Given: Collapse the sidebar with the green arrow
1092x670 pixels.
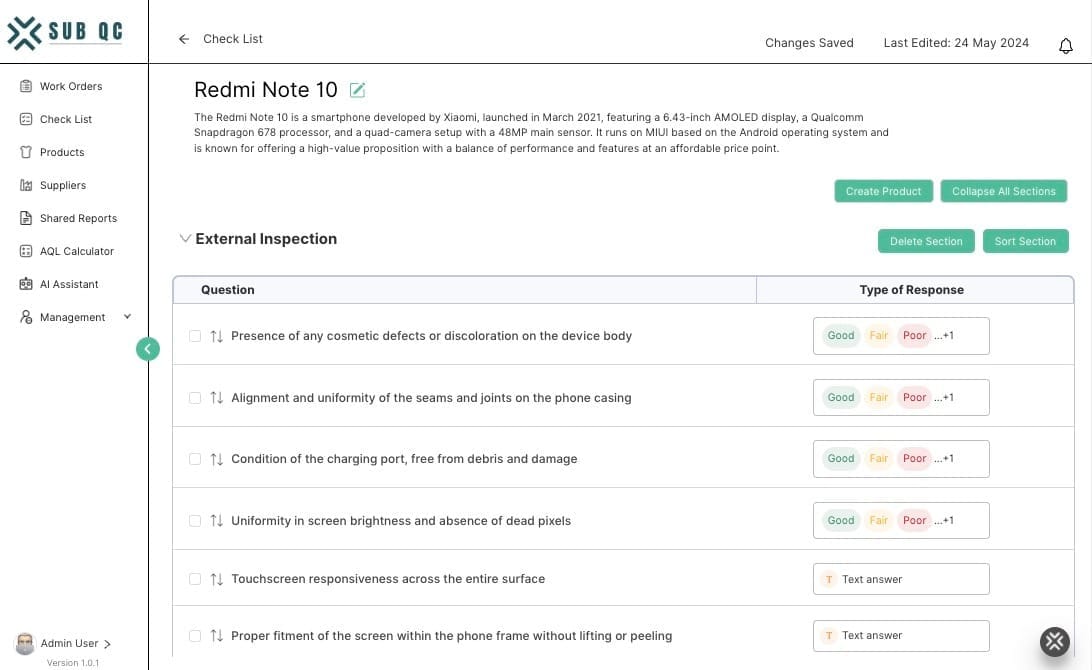Looking at the screenshot, I should point(148,349).
